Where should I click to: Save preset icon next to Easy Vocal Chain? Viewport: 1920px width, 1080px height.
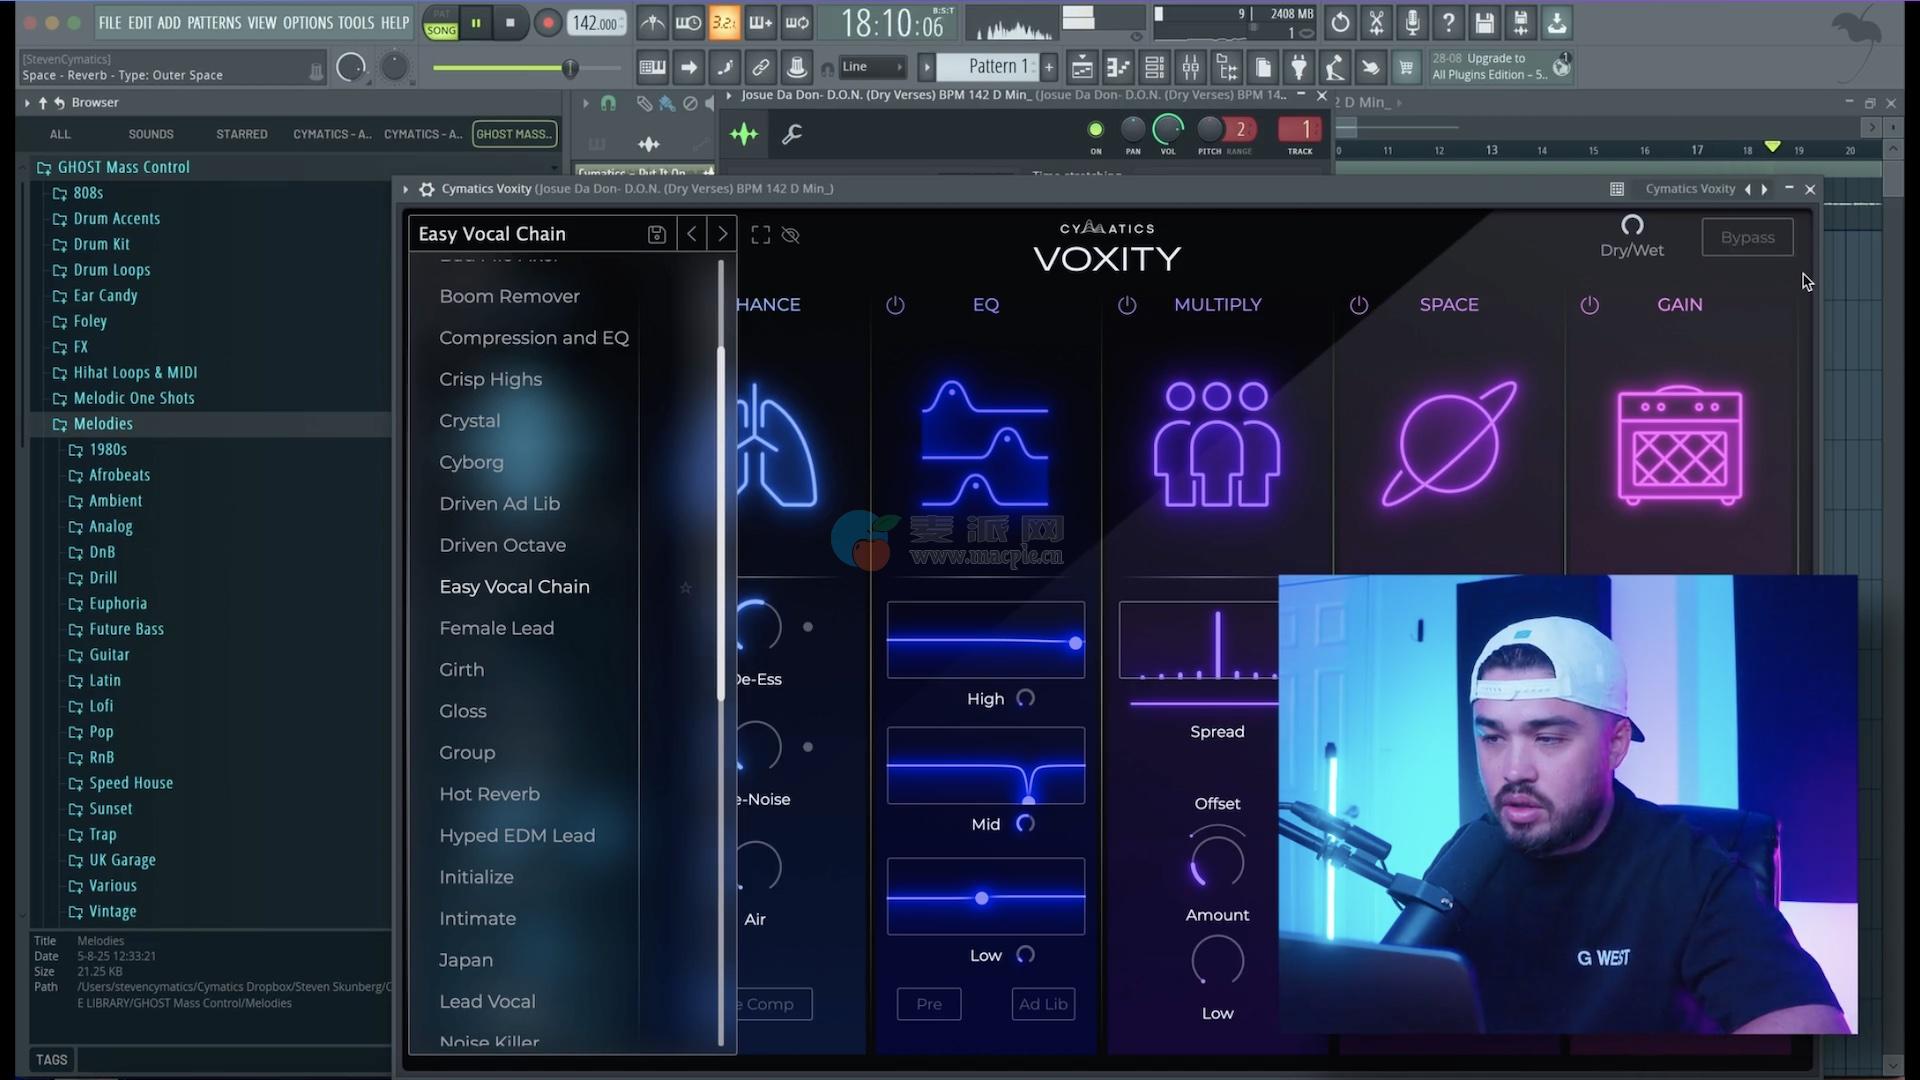(x=656, y=234)
